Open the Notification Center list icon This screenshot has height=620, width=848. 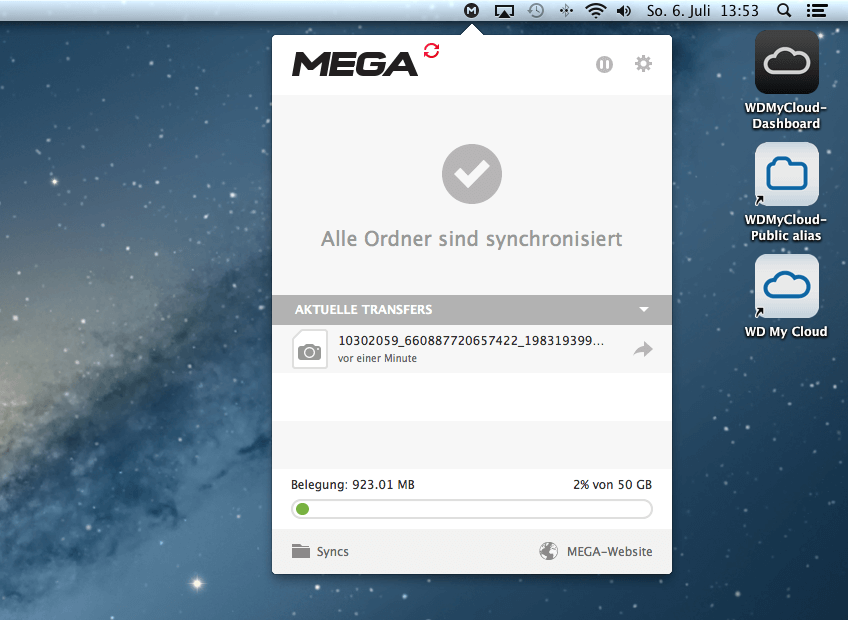[x=817, y=10]
